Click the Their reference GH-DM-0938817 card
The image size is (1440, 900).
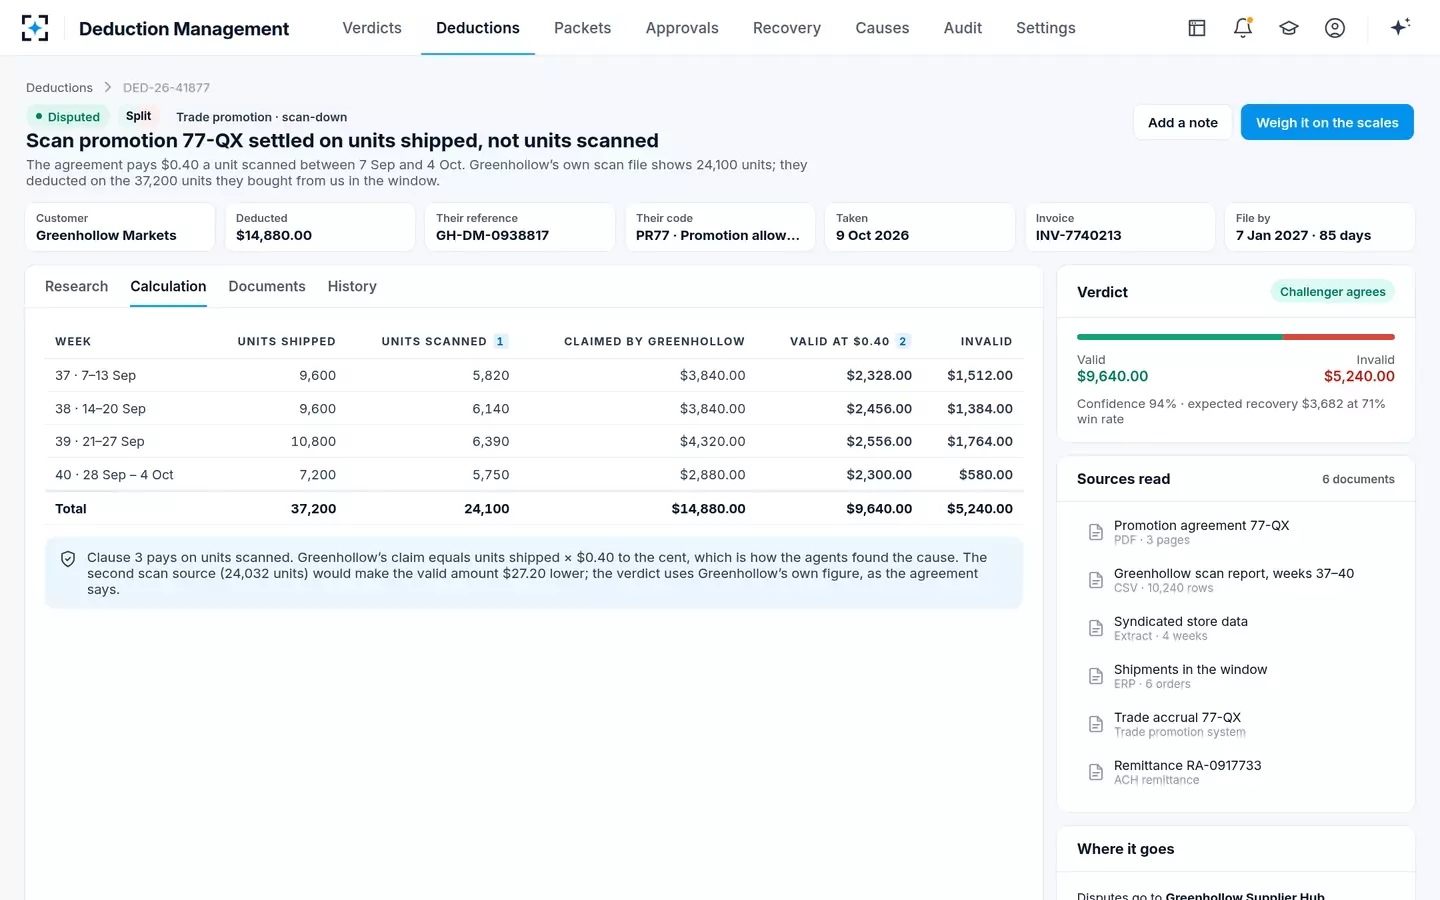coord(520,227)
